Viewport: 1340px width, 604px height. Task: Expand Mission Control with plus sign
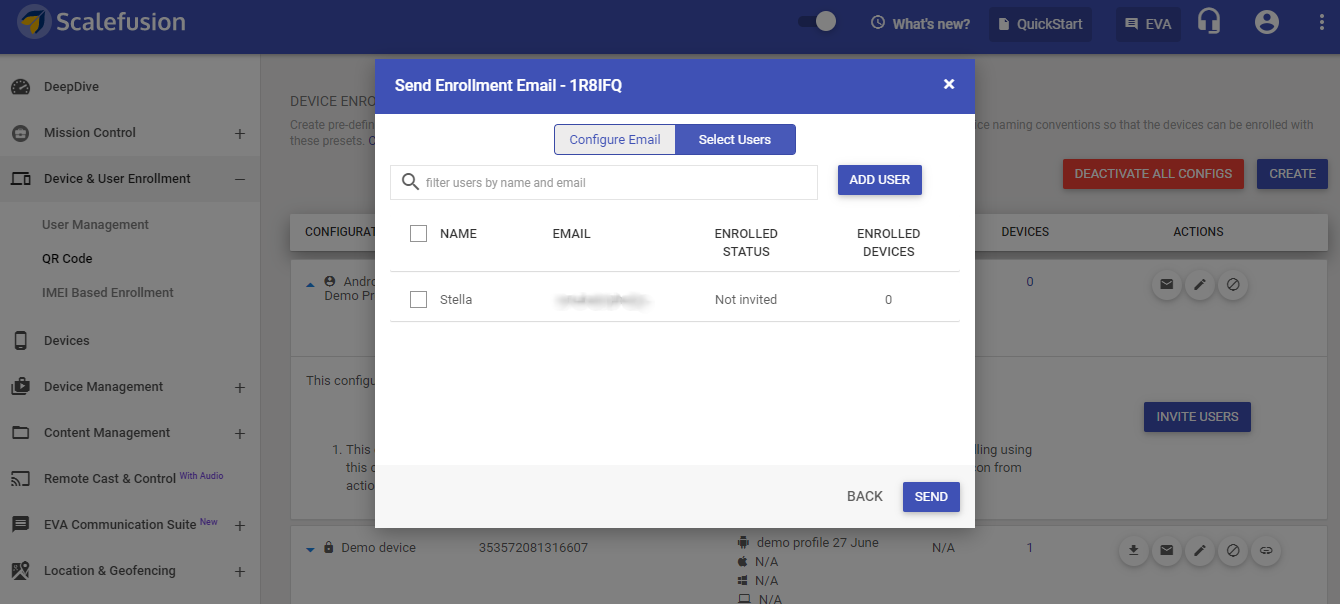pyautogui.click(x=240, y=133)
